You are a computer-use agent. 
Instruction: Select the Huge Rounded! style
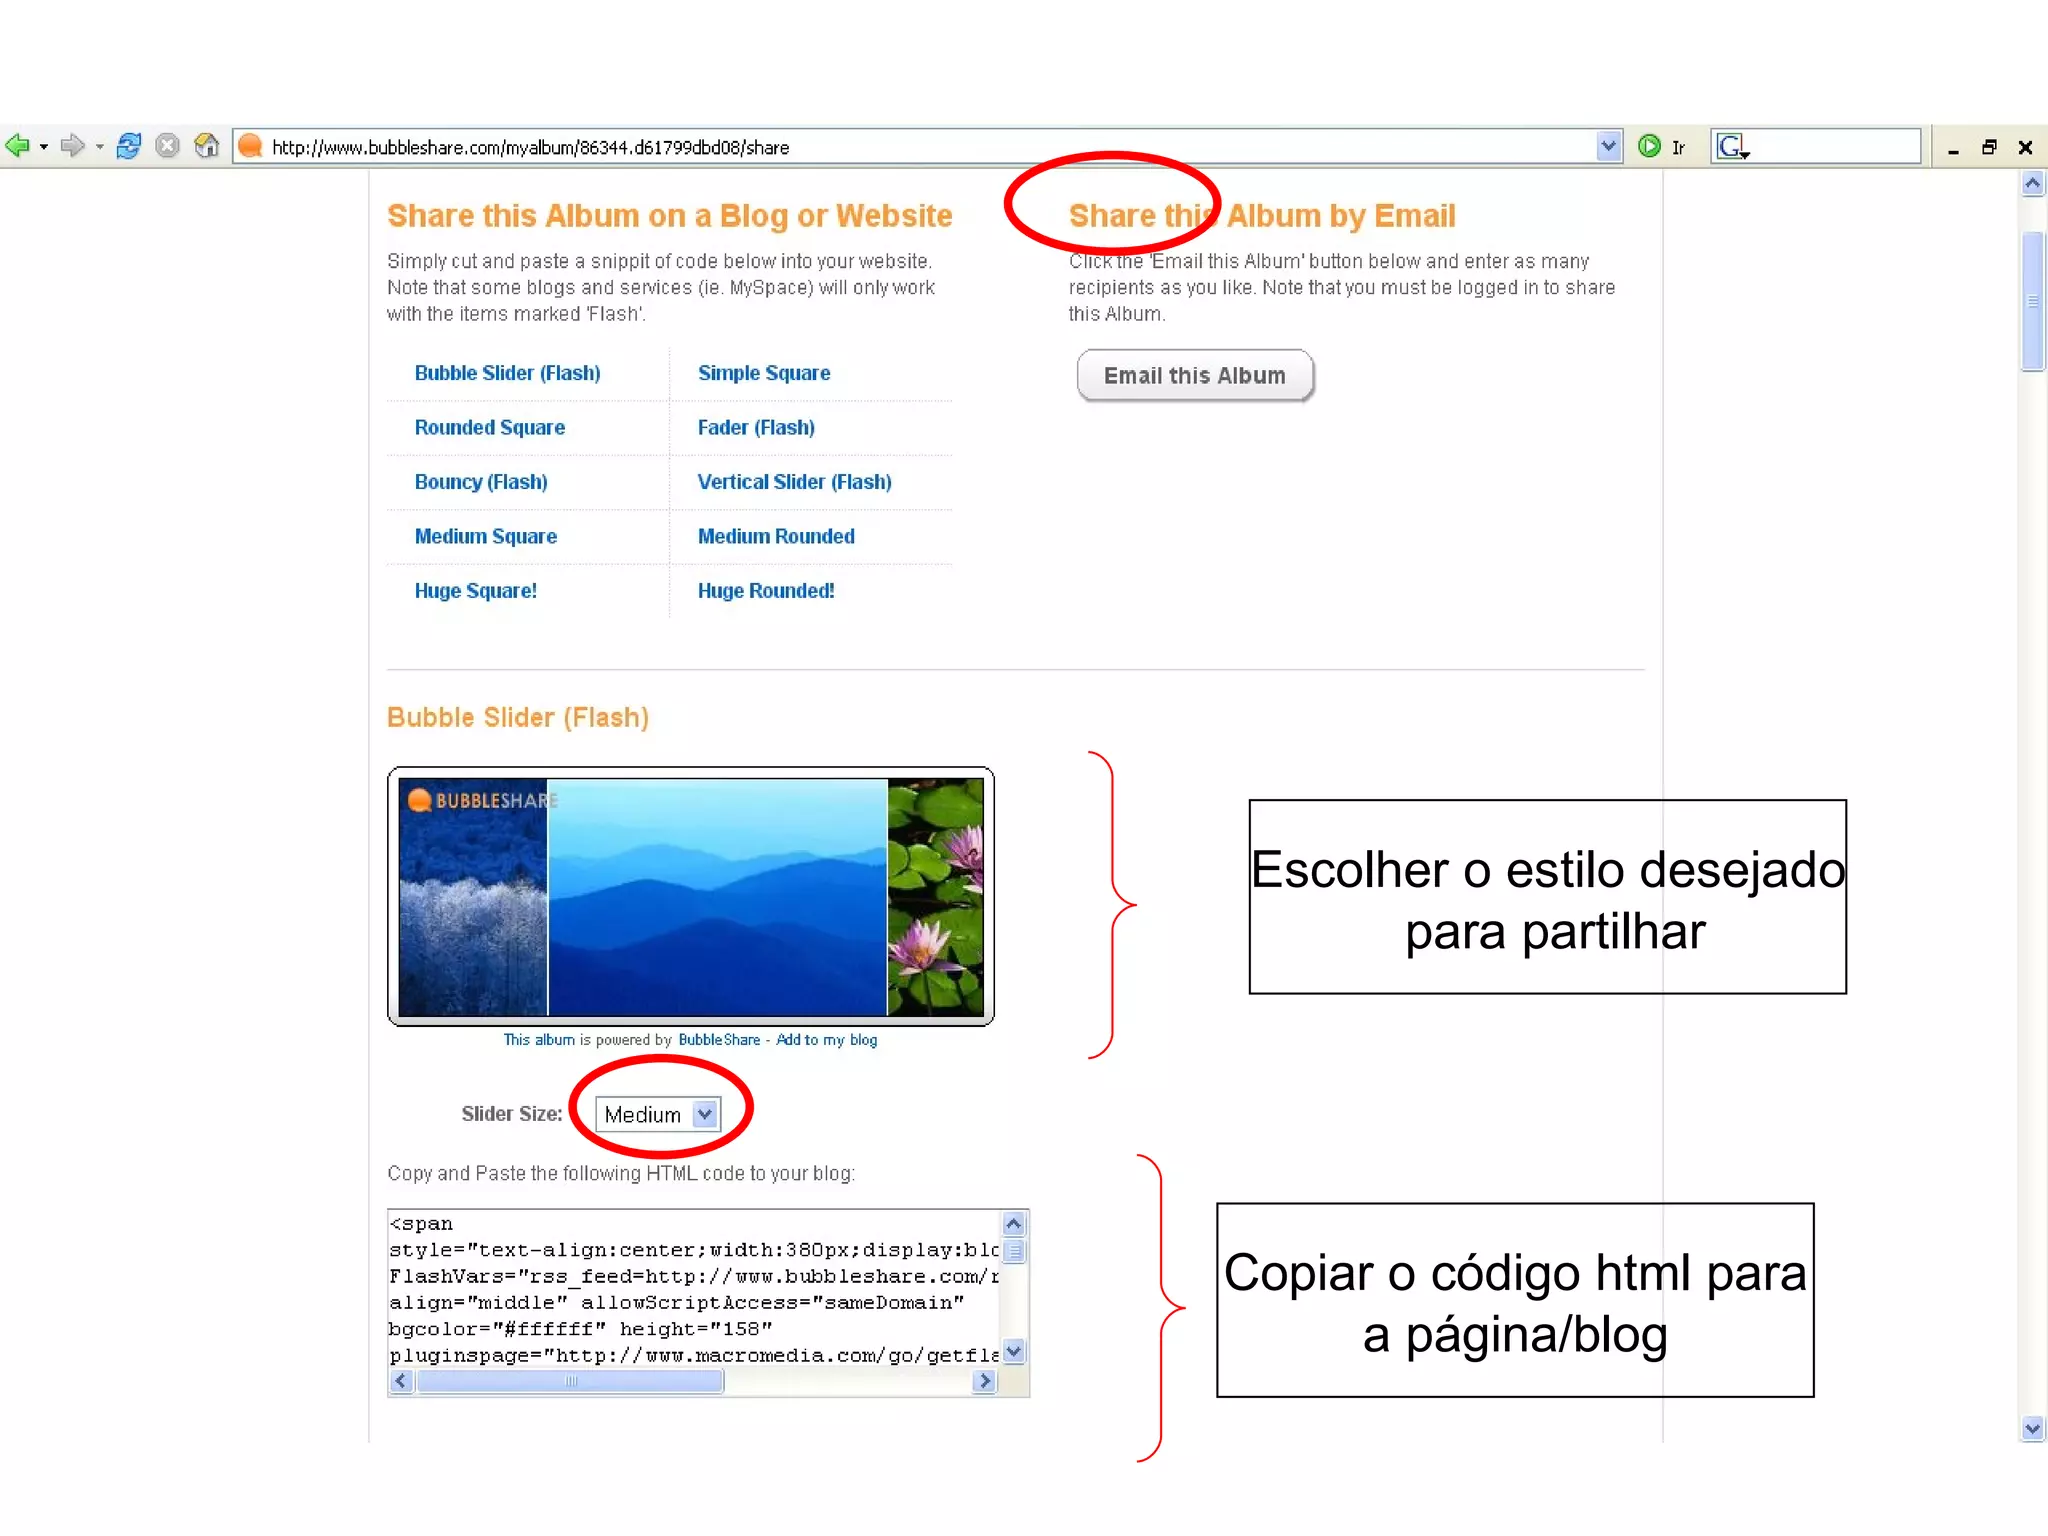[x=766, y=591]
